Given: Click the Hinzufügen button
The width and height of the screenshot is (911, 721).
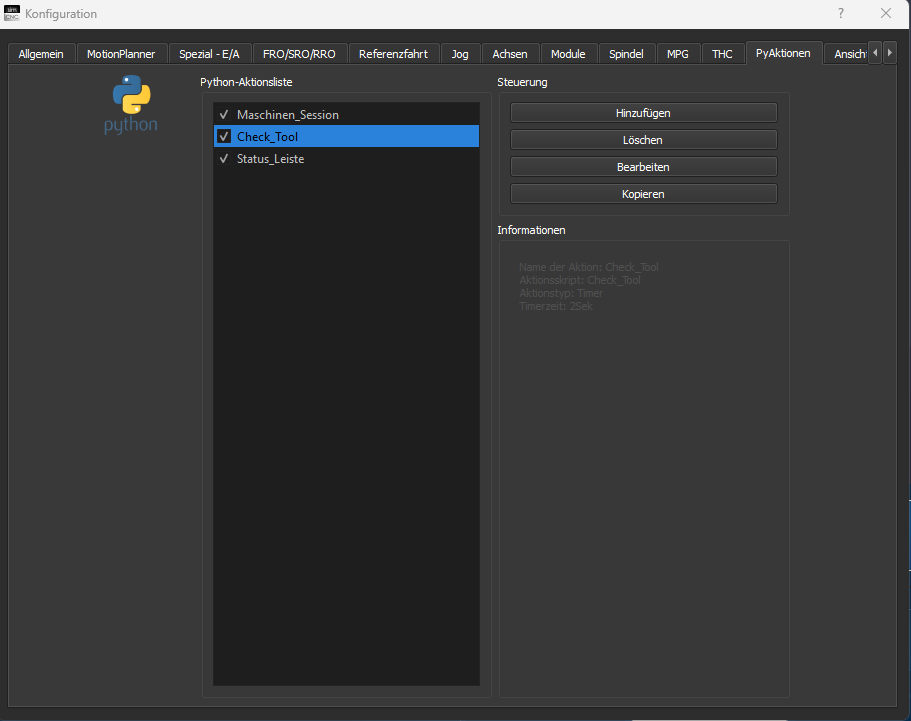Looking at the screenshot, I should tap(643, 113).
